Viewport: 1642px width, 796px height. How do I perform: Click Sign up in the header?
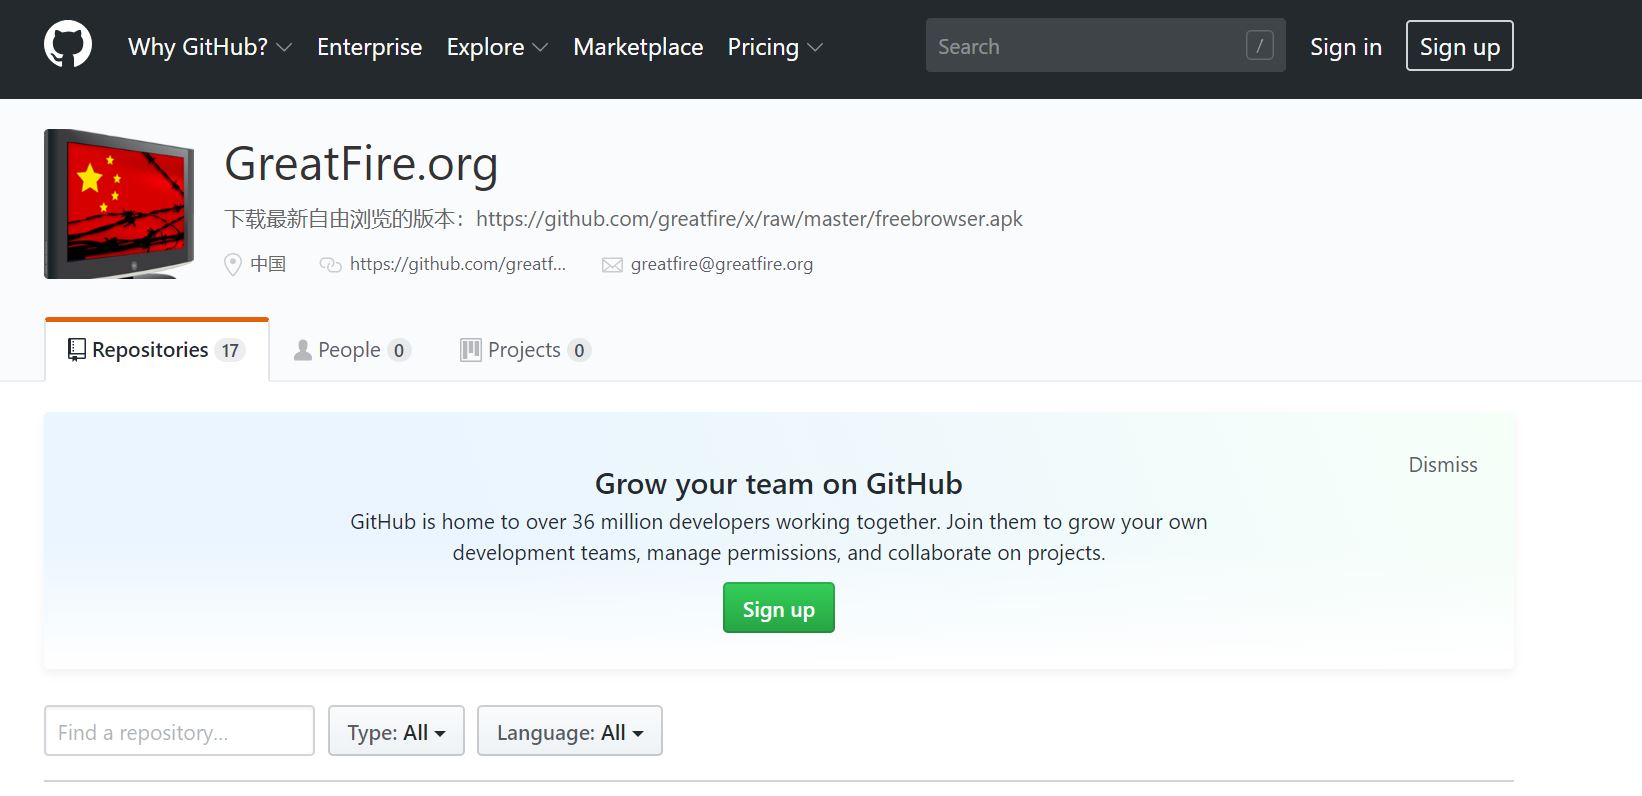(x=1460, y=46)
